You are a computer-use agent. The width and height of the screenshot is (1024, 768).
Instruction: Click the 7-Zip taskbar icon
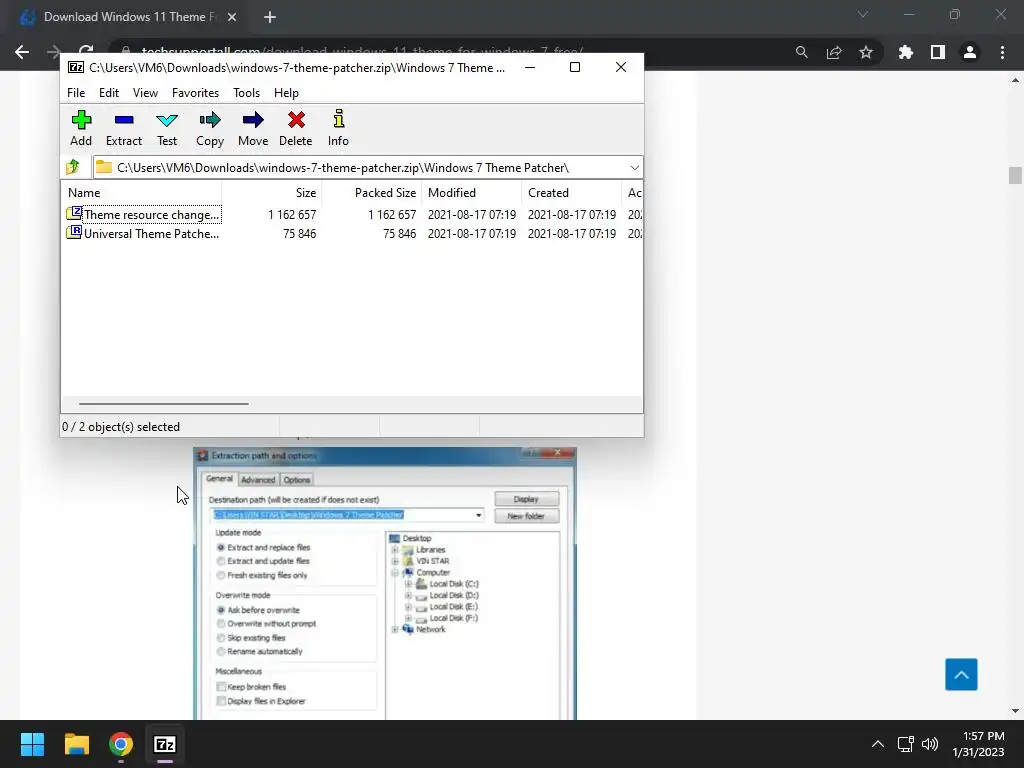(165, 744)
